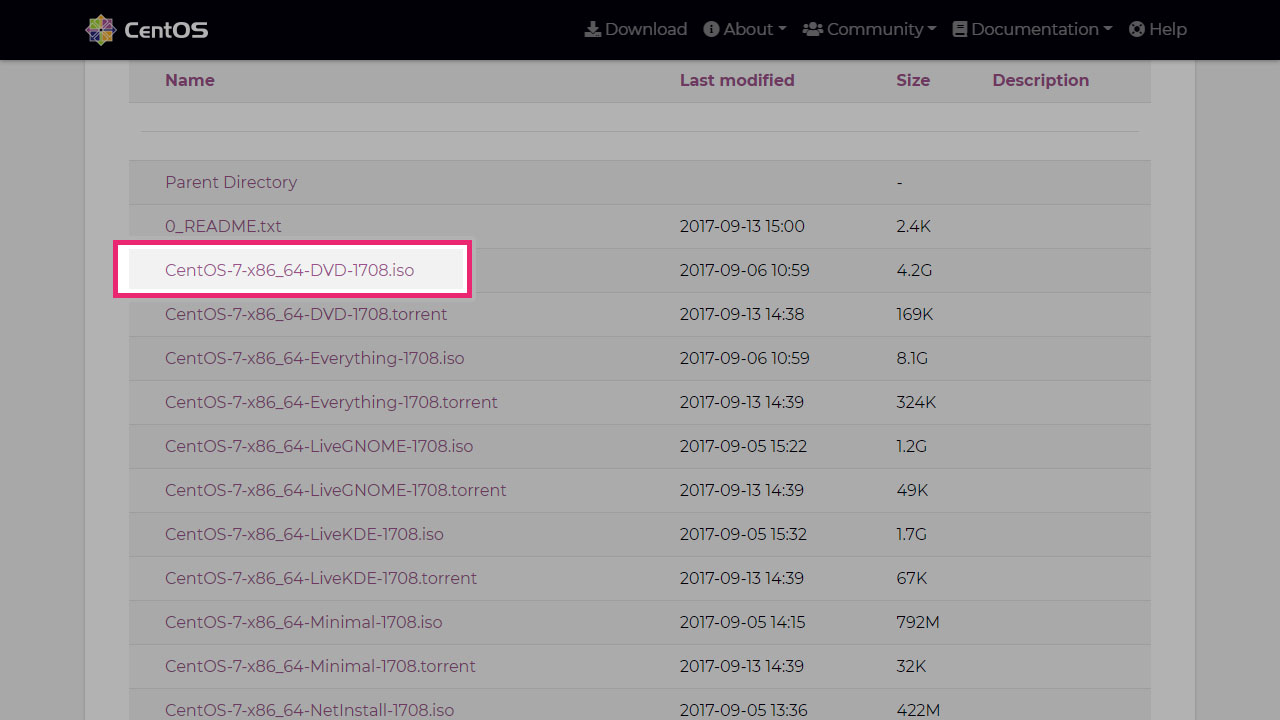Viewport: 1280px width, 720px height.
Task: Click the CentOS wordmark in navbar
Action: tap(166, 30)
